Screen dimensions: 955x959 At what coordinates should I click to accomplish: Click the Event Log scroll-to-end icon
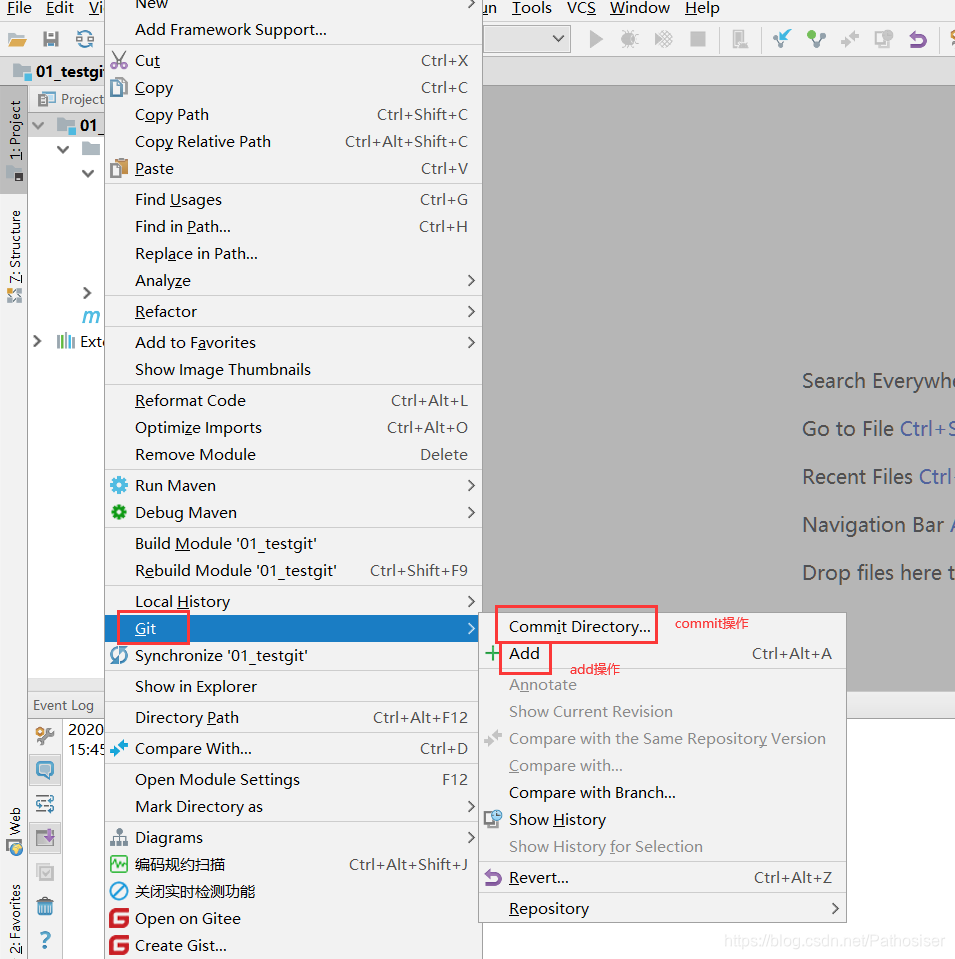tap(45, 837)
